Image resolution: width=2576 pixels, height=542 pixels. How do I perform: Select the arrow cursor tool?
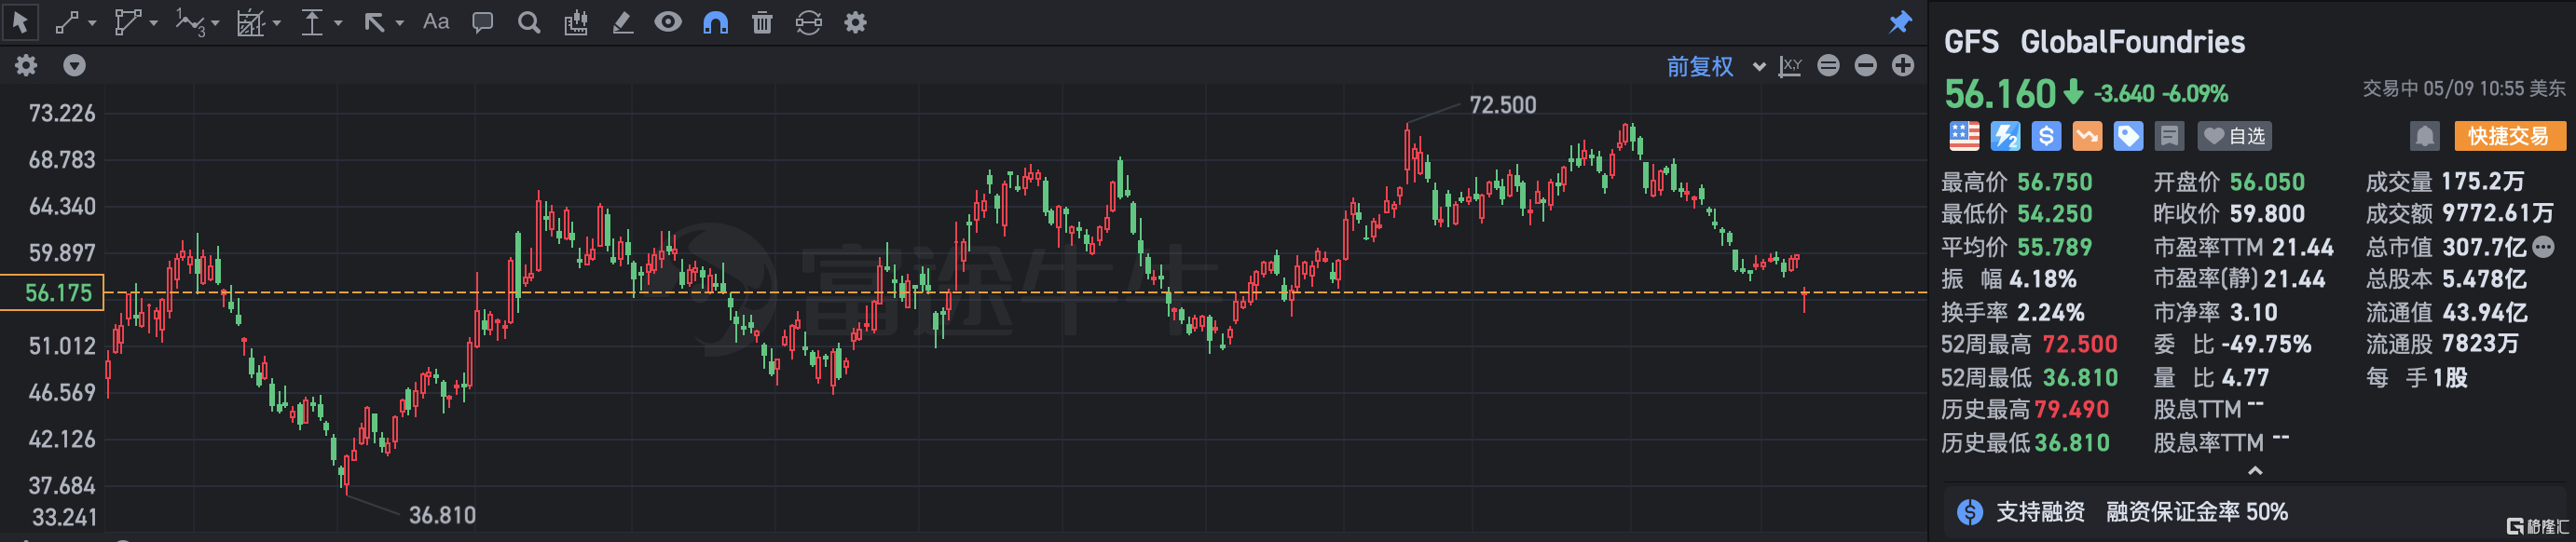pos(20,21)
